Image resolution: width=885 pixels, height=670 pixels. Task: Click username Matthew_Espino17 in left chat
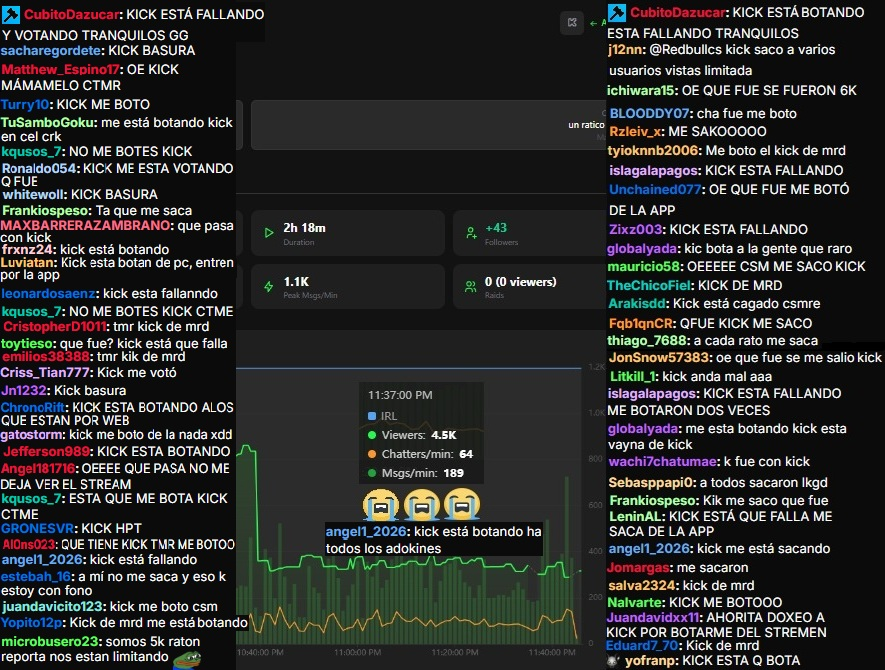[60, 69]
